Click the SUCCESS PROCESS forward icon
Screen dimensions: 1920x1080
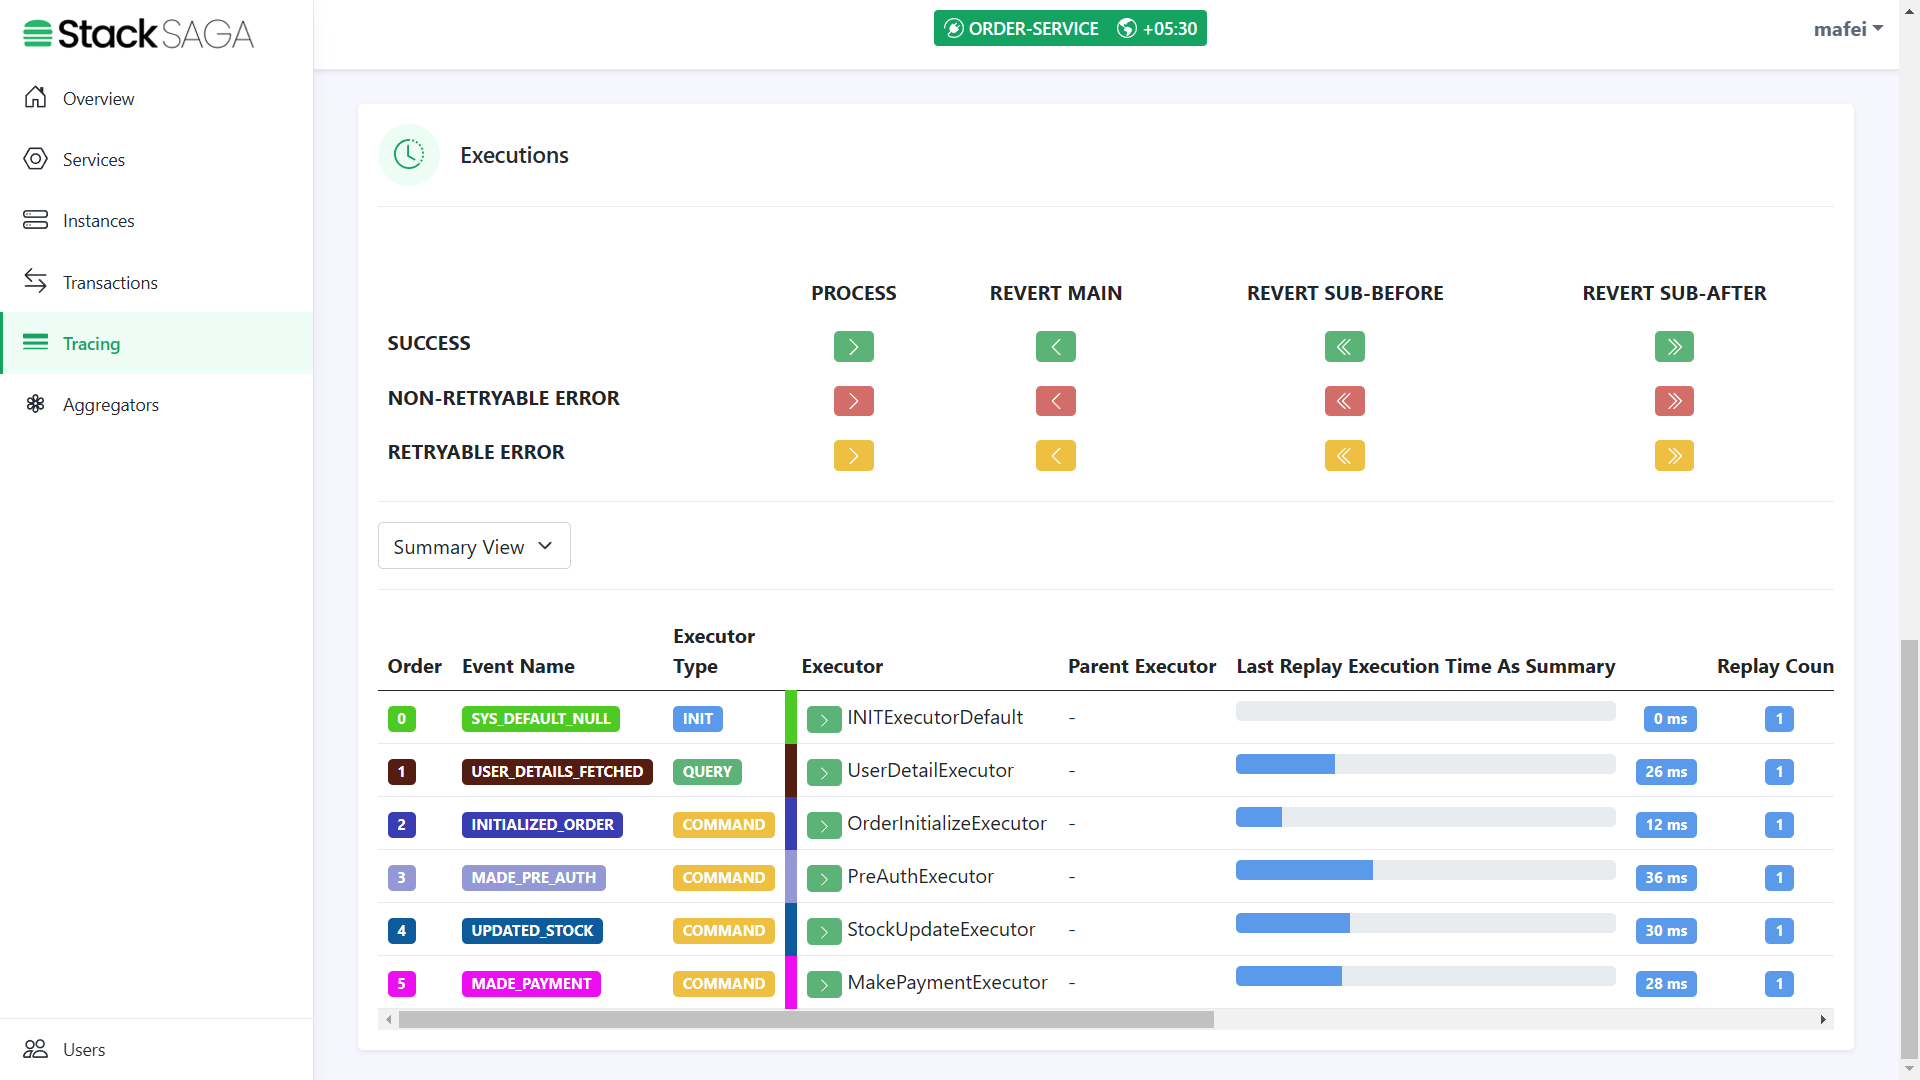pyautogui.click(x=853, y=345)
